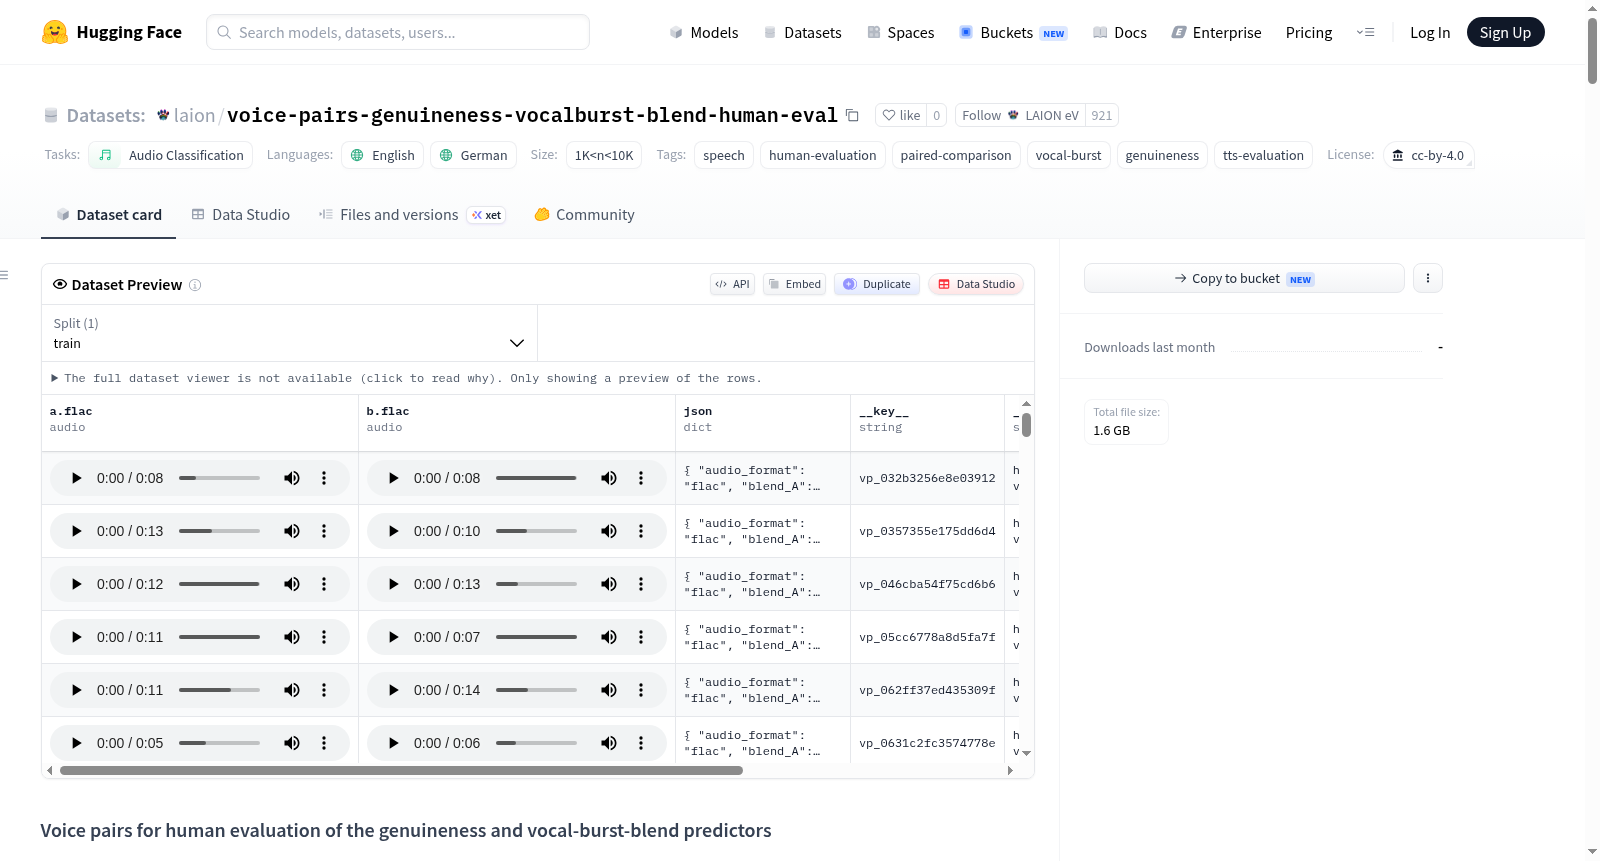Play b.flac audio in row vp_062ff37ed435309f
The image size is (1600, 861).
[393, 690]
